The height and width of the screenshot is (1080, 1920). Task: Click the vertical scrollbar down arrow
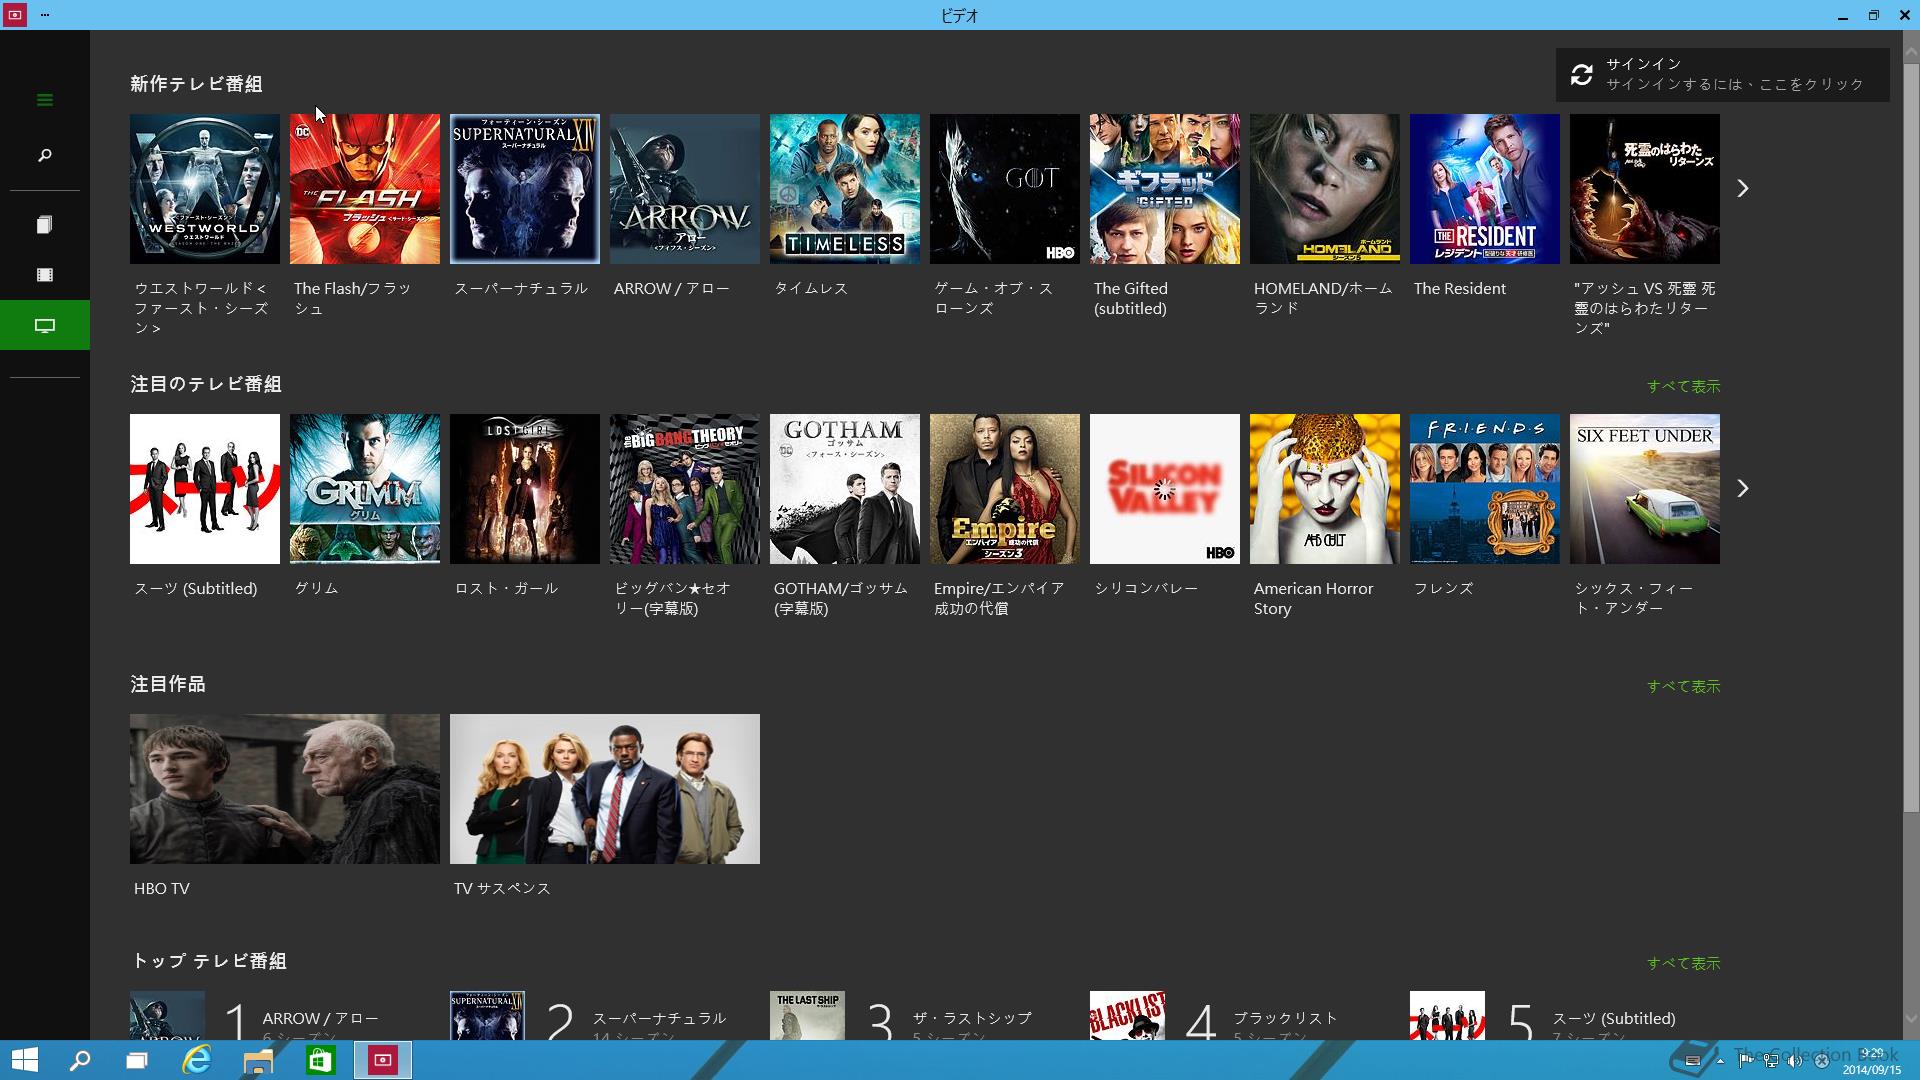click(x=1911, y=1019)
